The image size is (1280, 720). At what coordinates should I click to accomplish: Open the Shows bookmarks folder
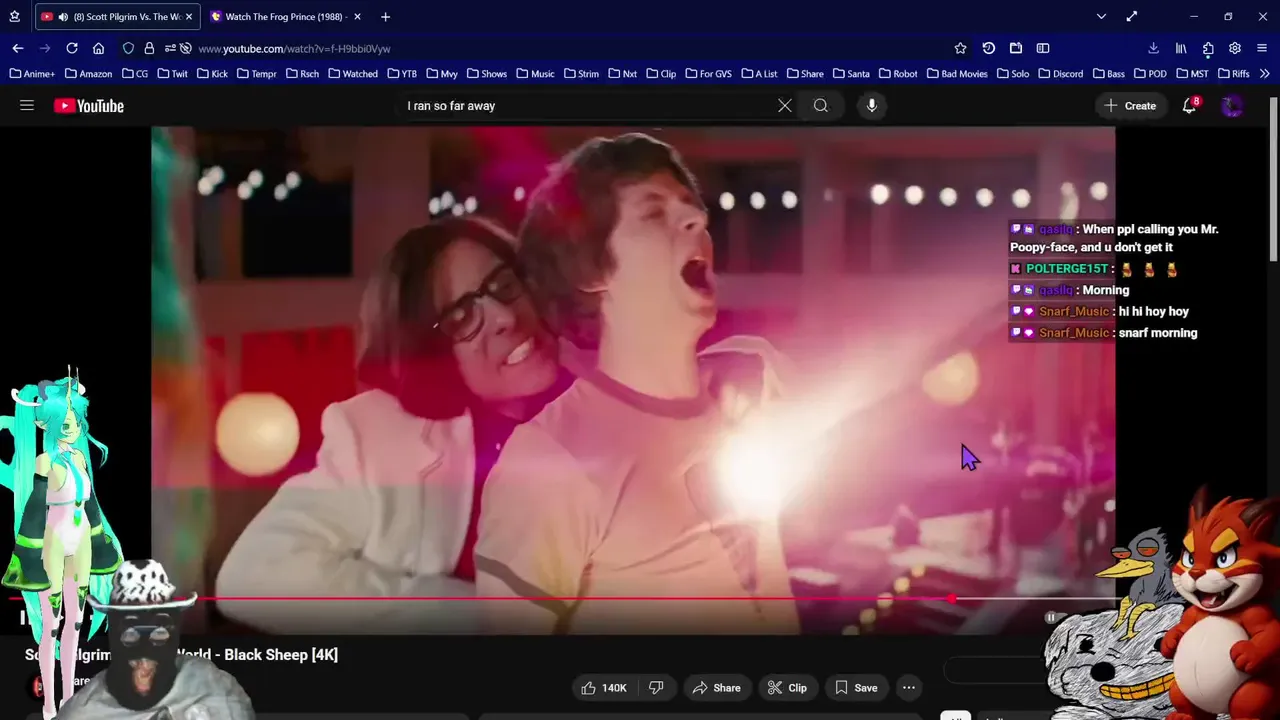487,74
